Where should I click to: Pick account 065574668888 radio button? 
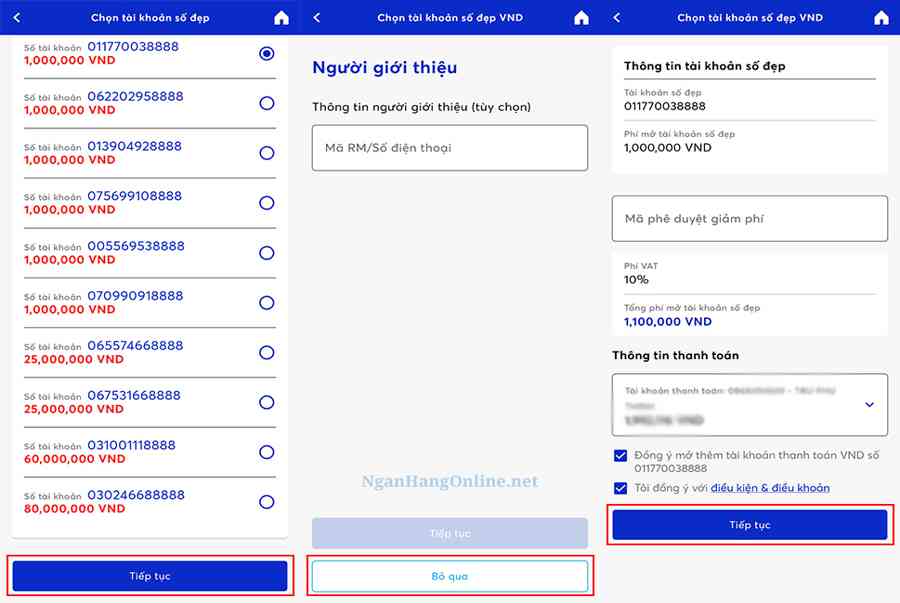coord(266,352)
